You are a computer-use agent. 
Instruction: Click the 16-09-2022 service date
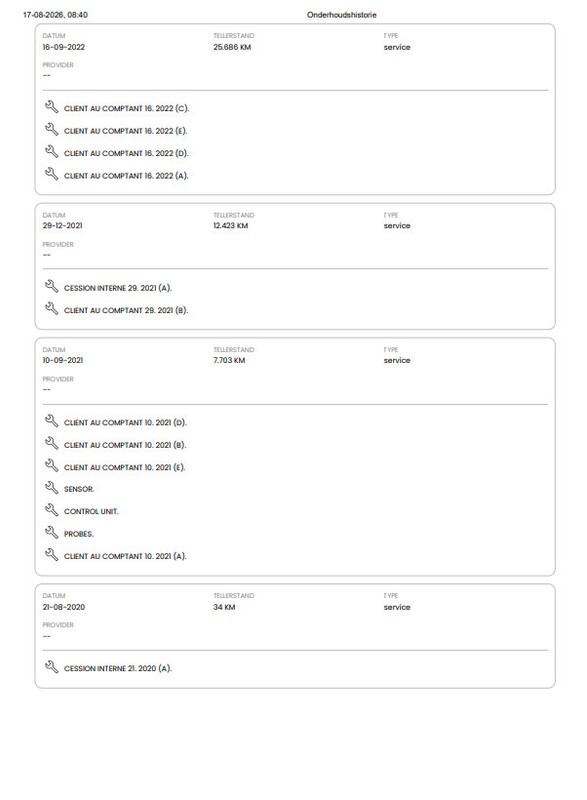64,47
